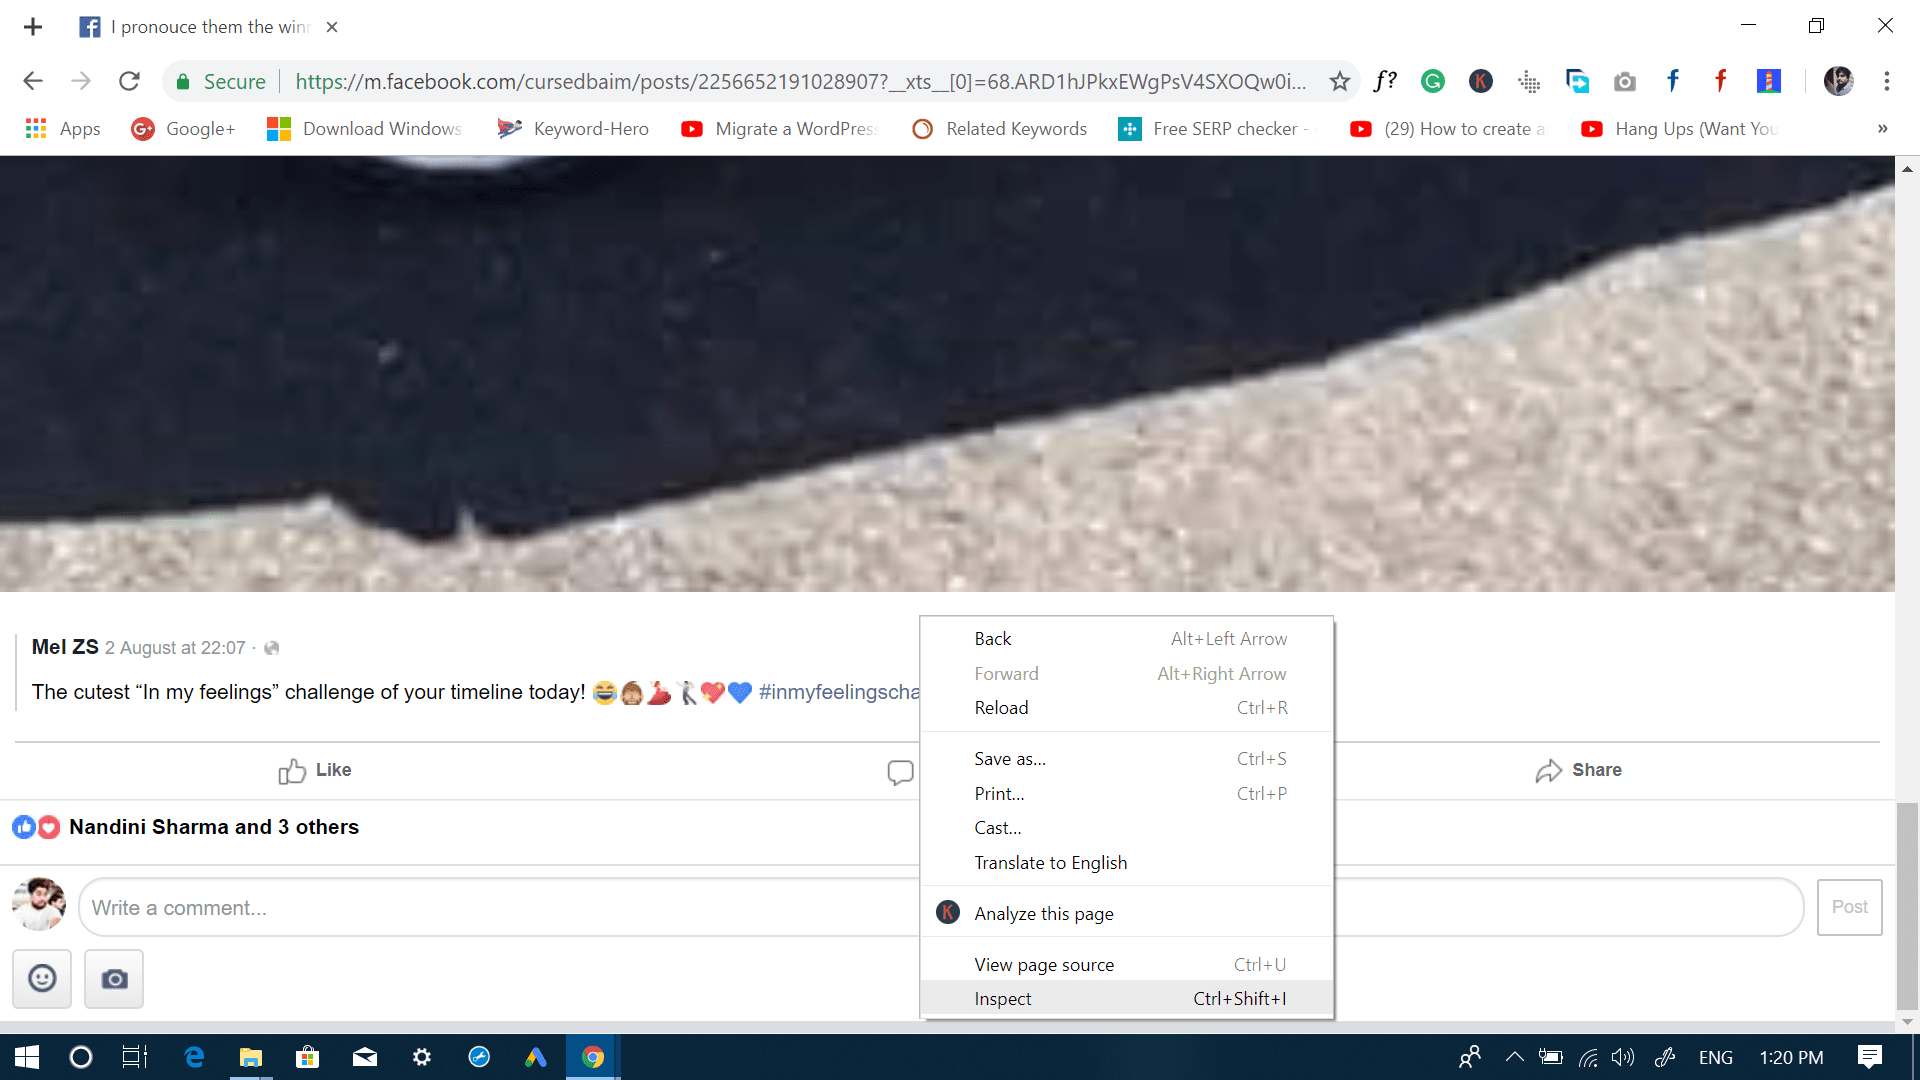Toggle the secure lock icon in address bar
Screen dimensions: 1920x1080
pyautogui.click(x=183, y=82)
